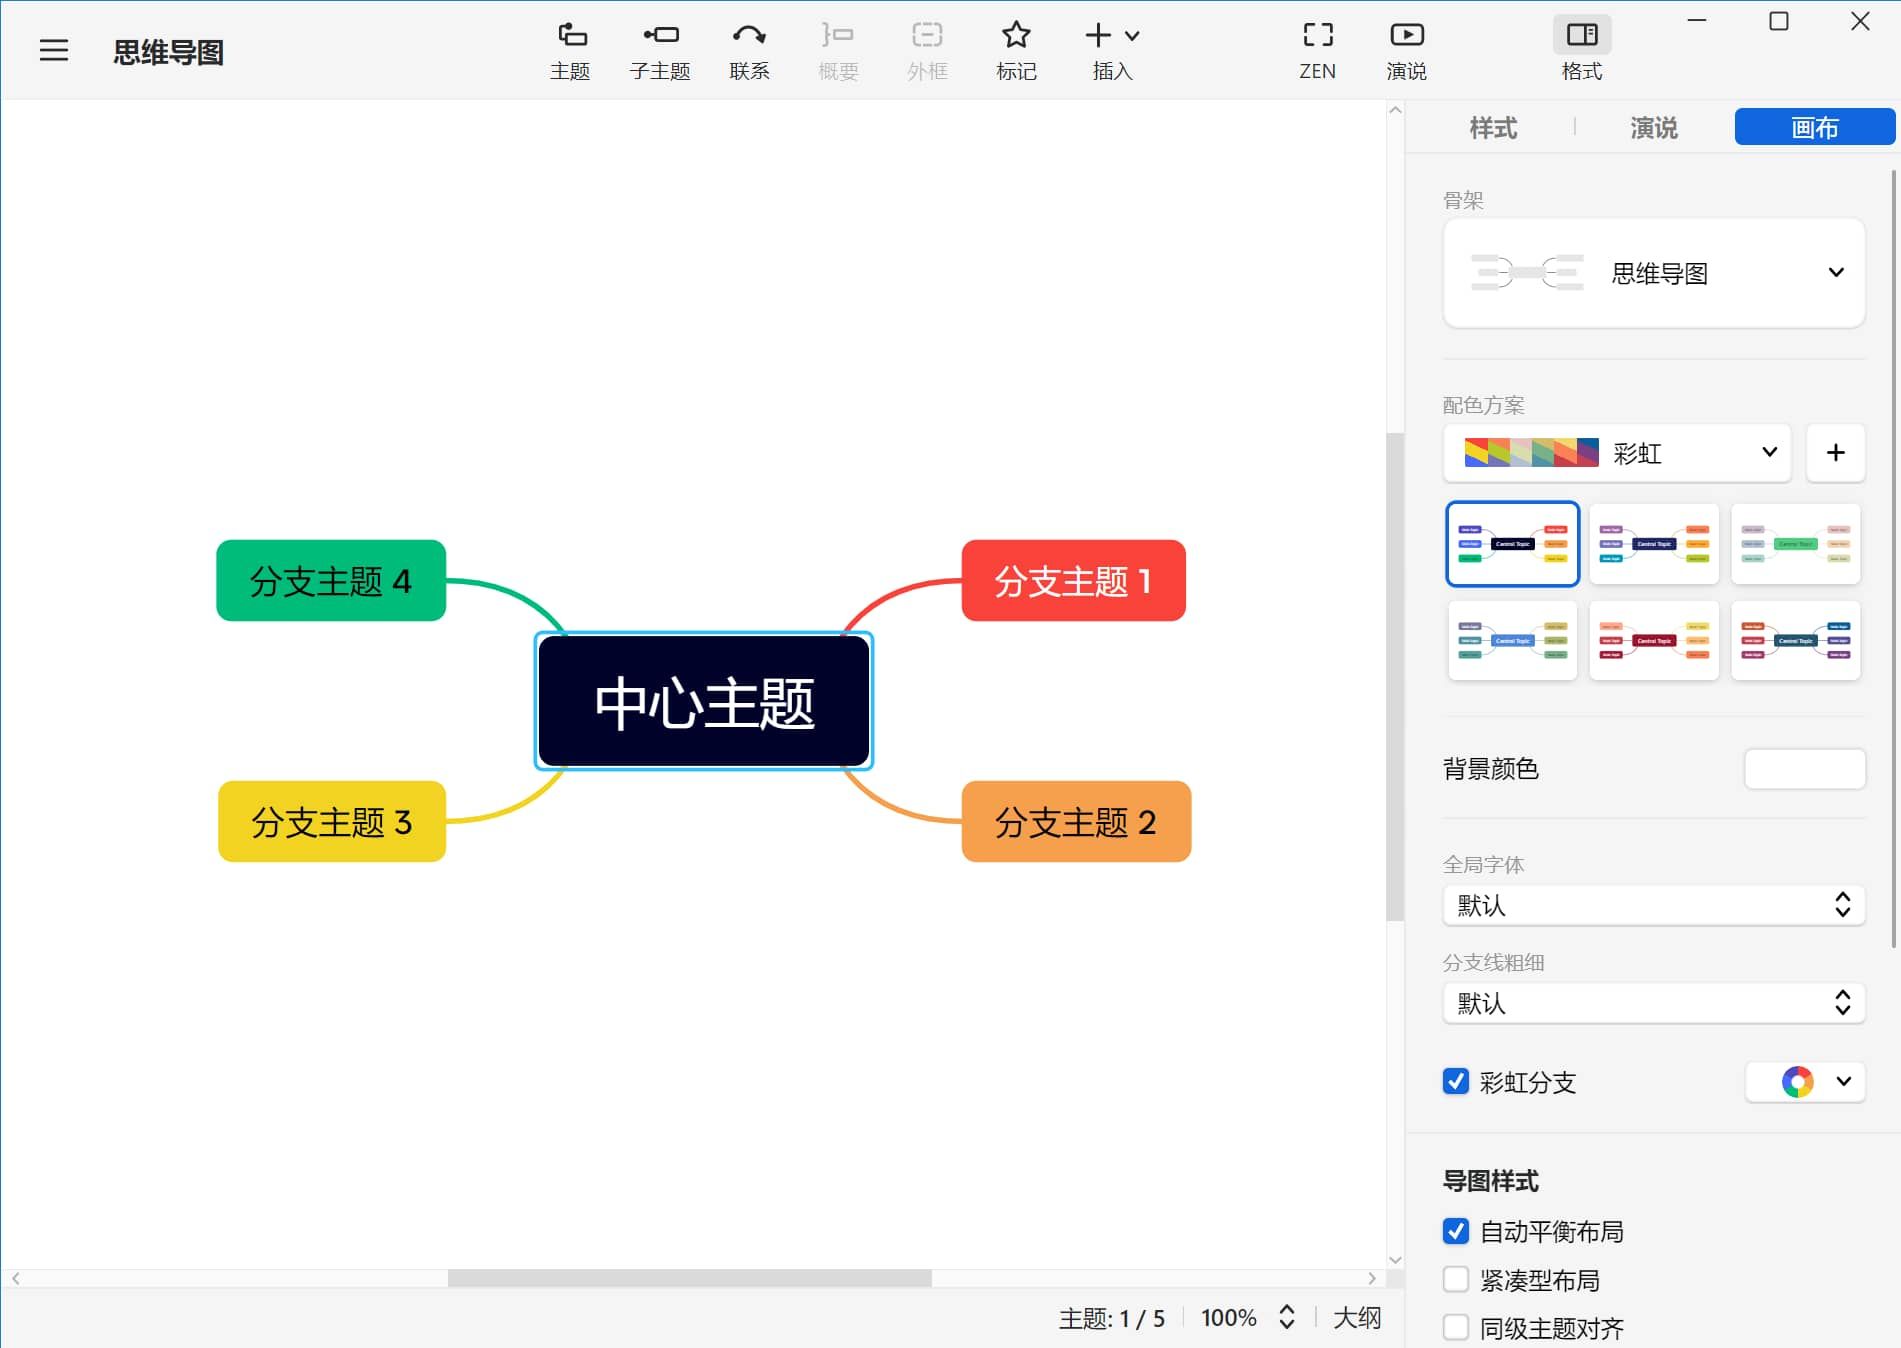The image size is (1901, 1348).
Task: Click the 子主题 (Subtopic) icon
Action: [660, 47]
